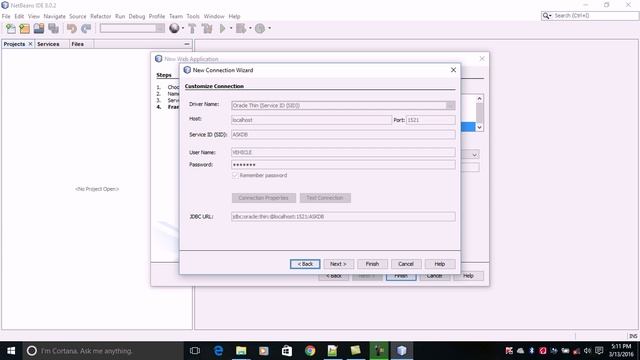Open File Explorer from taskbar
Image resolution: width=640 pixels, height=360 pixels.
(241, 351)
